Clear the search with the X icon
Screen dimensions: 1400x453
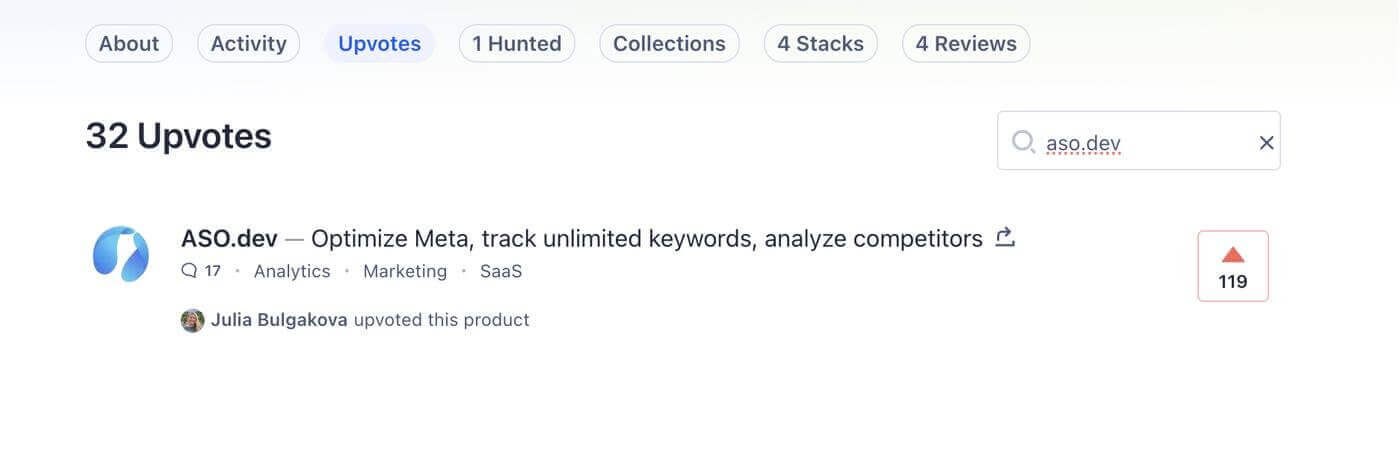1266,143
